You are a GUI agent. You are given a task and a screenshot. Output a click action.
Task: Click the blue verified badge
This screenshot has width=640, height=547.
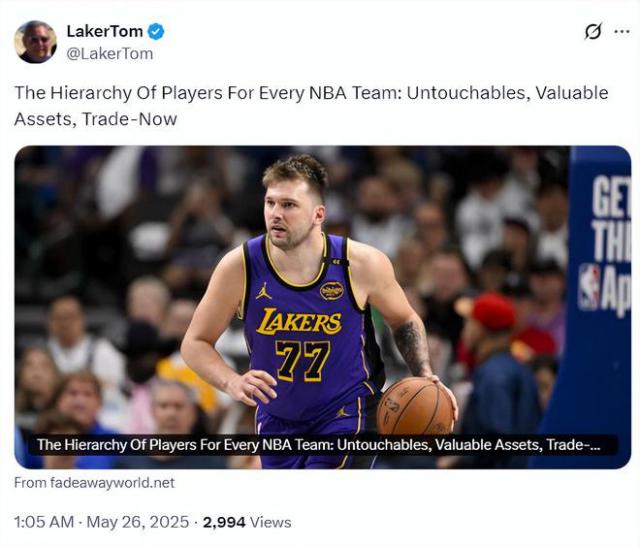[x=157, y=31]
